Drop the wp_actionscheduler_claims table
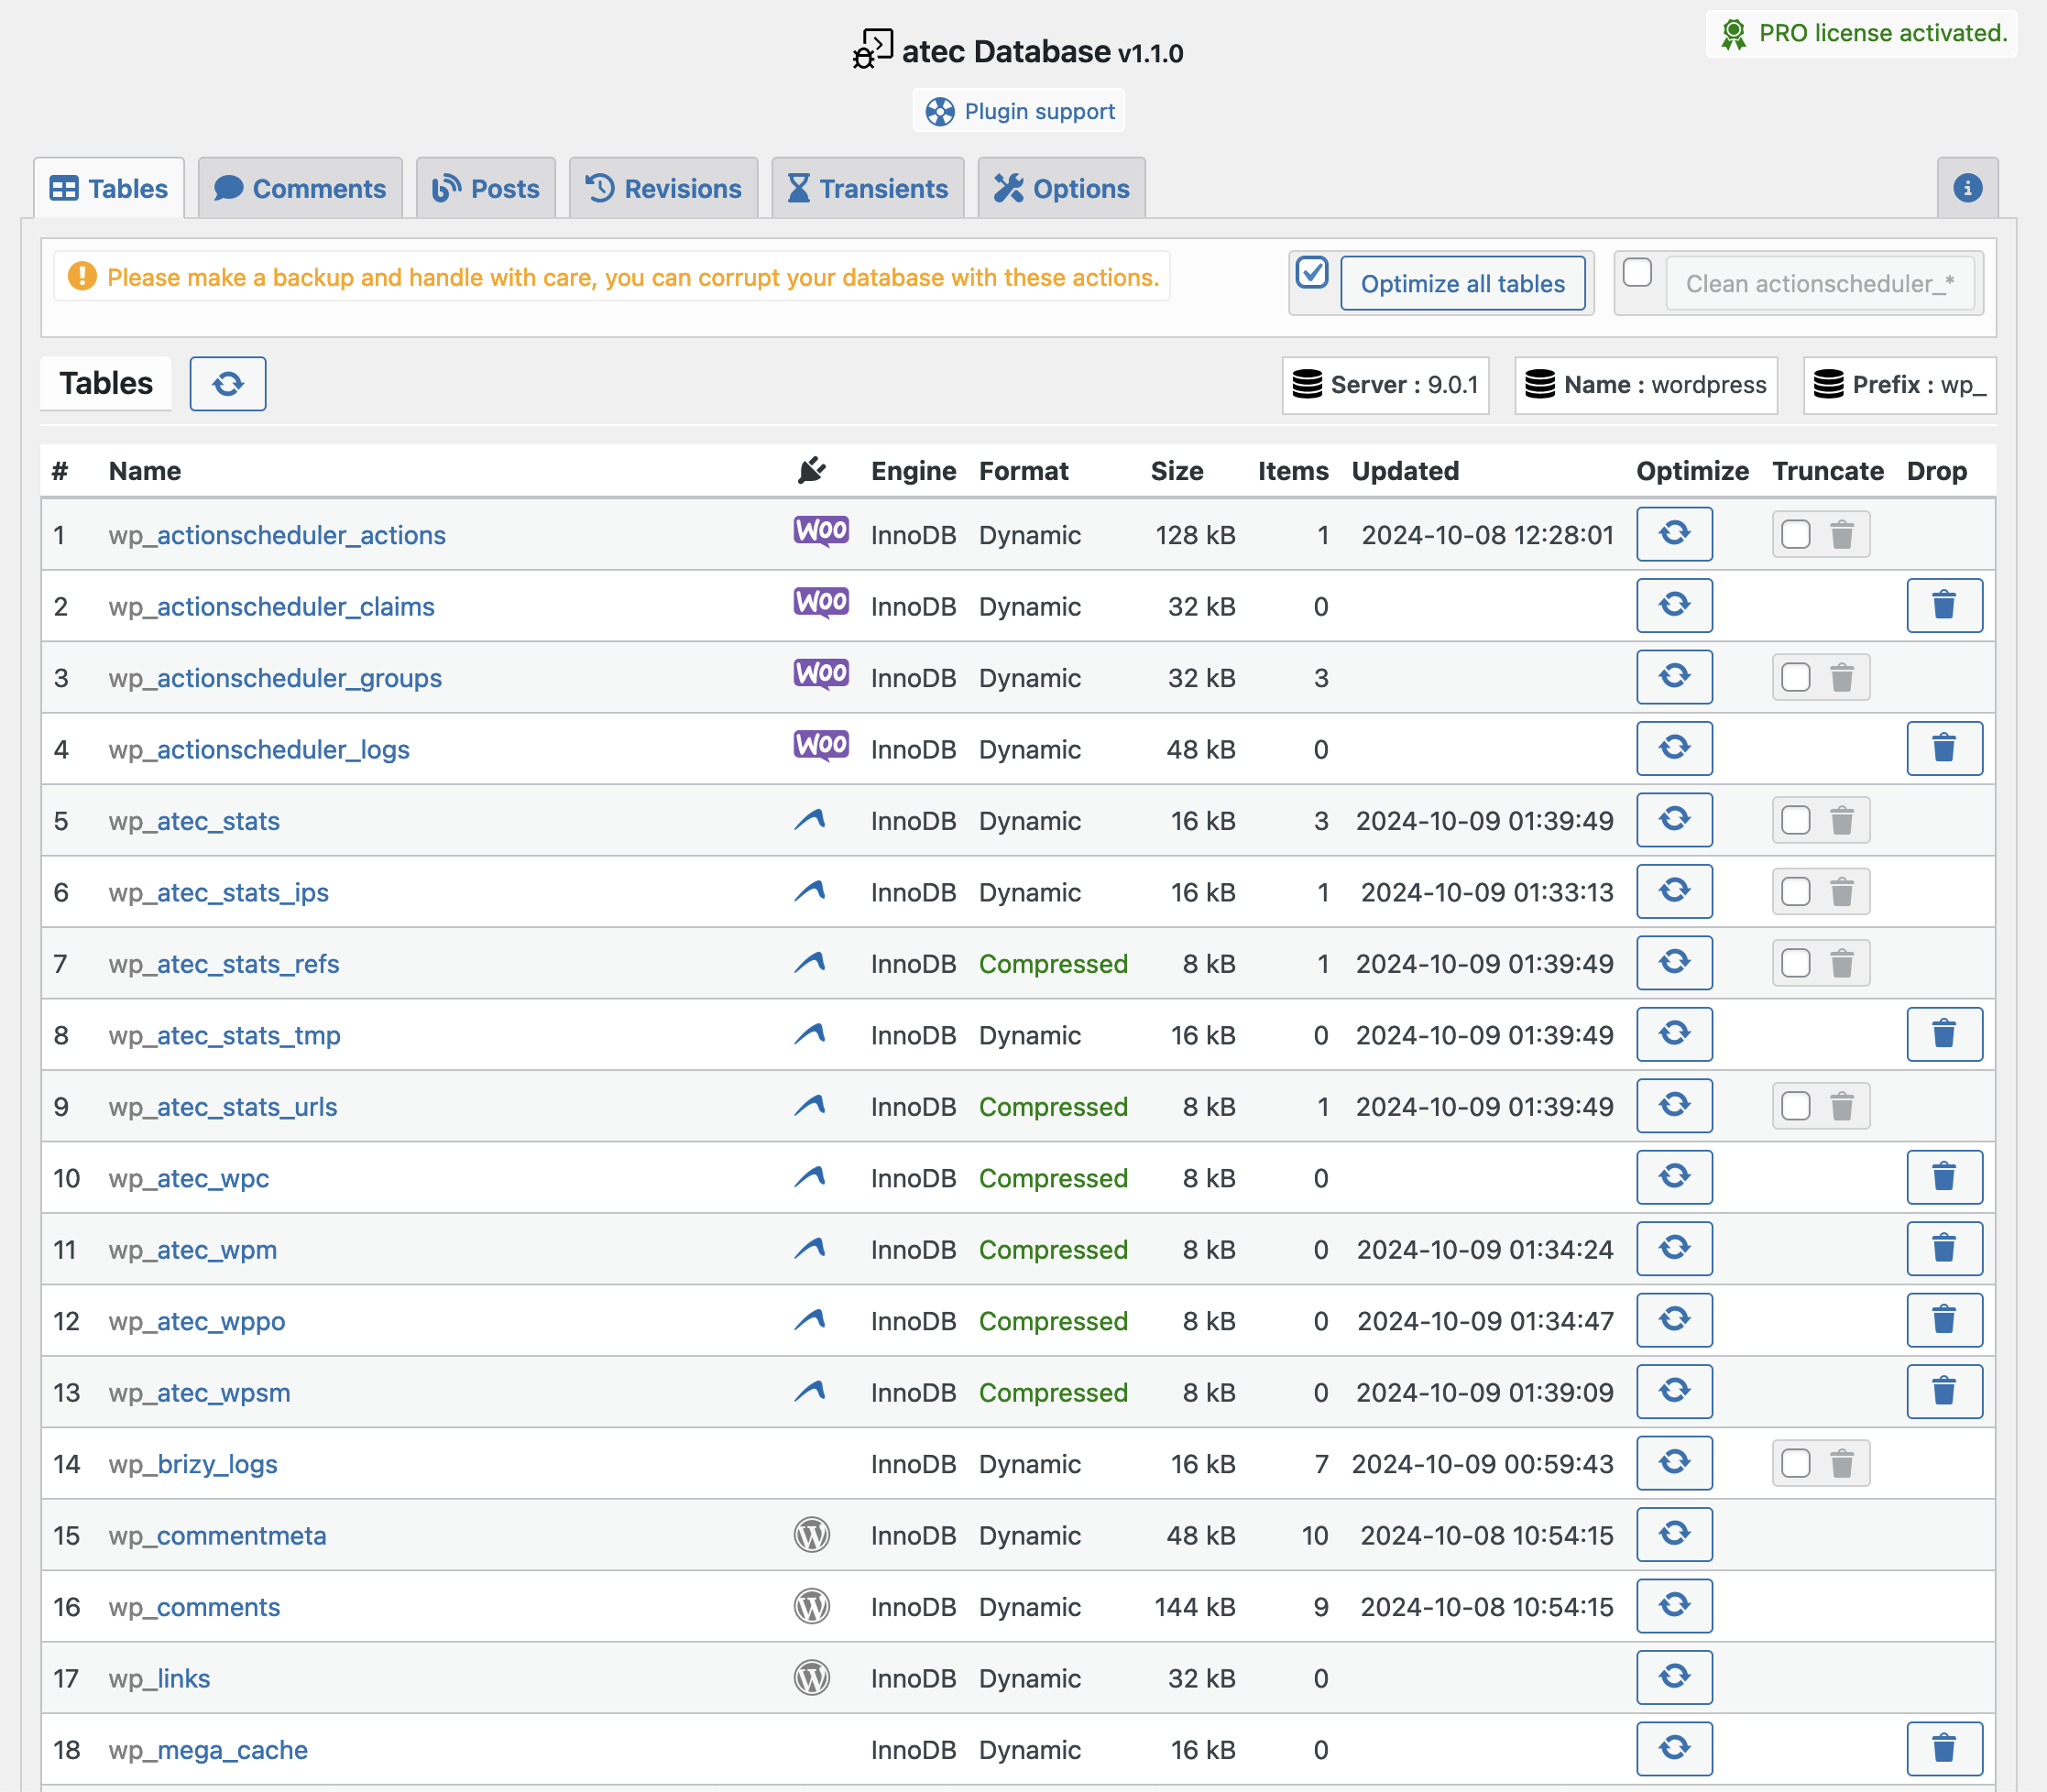The width and height of the screenshot is (2047, 1792). coord(1944,606)
